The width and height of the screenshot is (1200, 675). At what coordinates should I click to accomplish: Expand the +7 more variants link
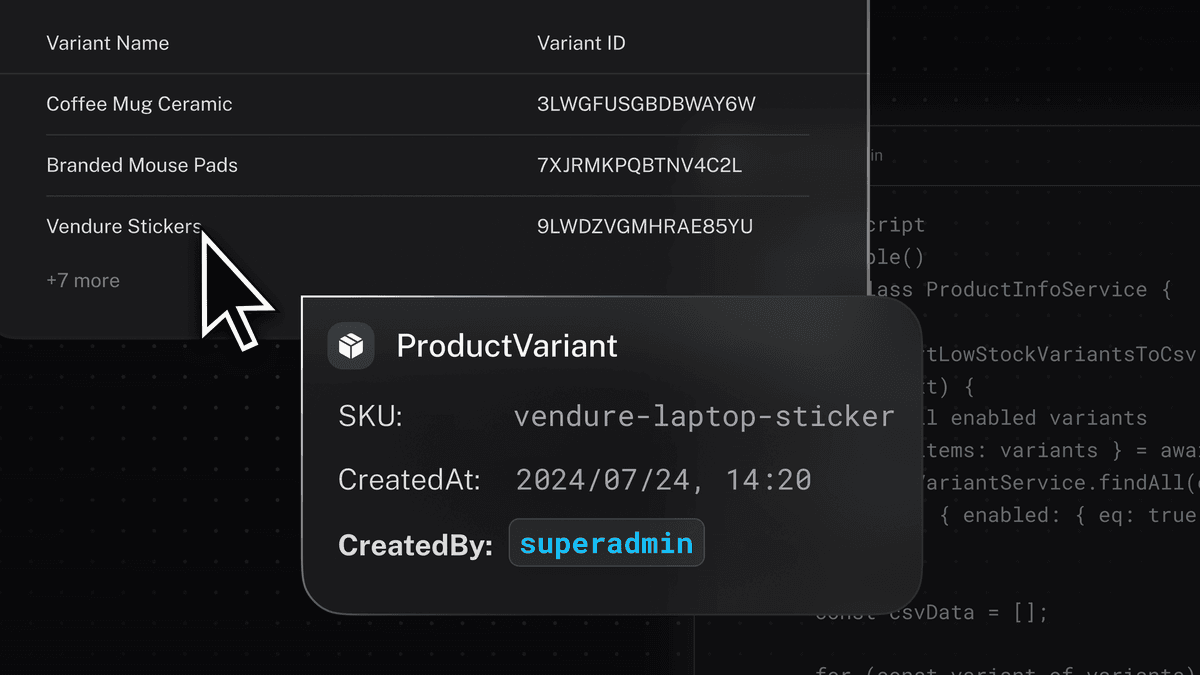[x=83, y=281]
